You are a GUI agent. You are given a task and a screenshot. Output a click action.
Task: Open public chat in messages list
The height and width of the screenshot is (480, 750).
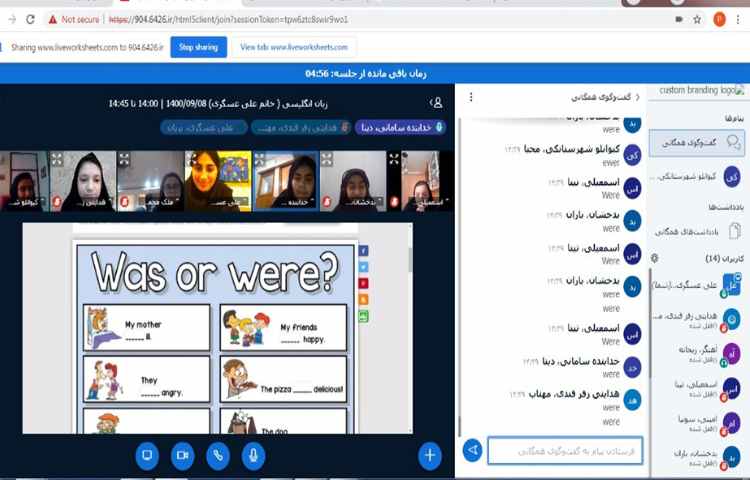pos(698,144)
